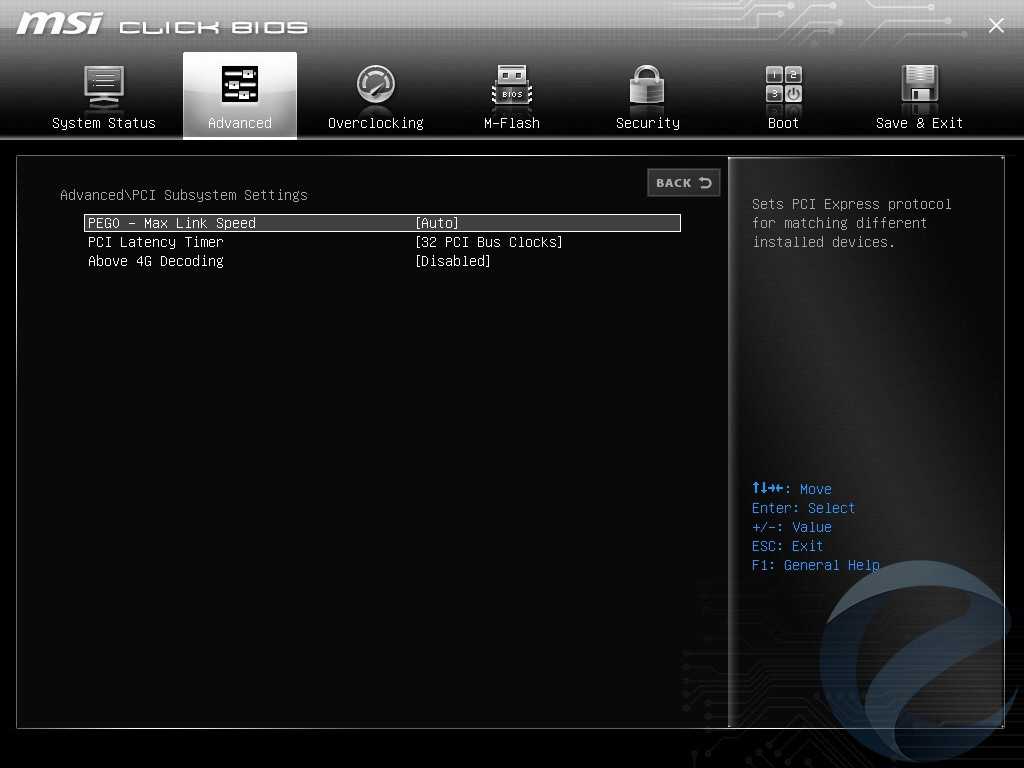The height and width of the screenshot is (768, 1024).
Task: Click the M-Flash USB drive icon
Action: [x=512, y=86]
